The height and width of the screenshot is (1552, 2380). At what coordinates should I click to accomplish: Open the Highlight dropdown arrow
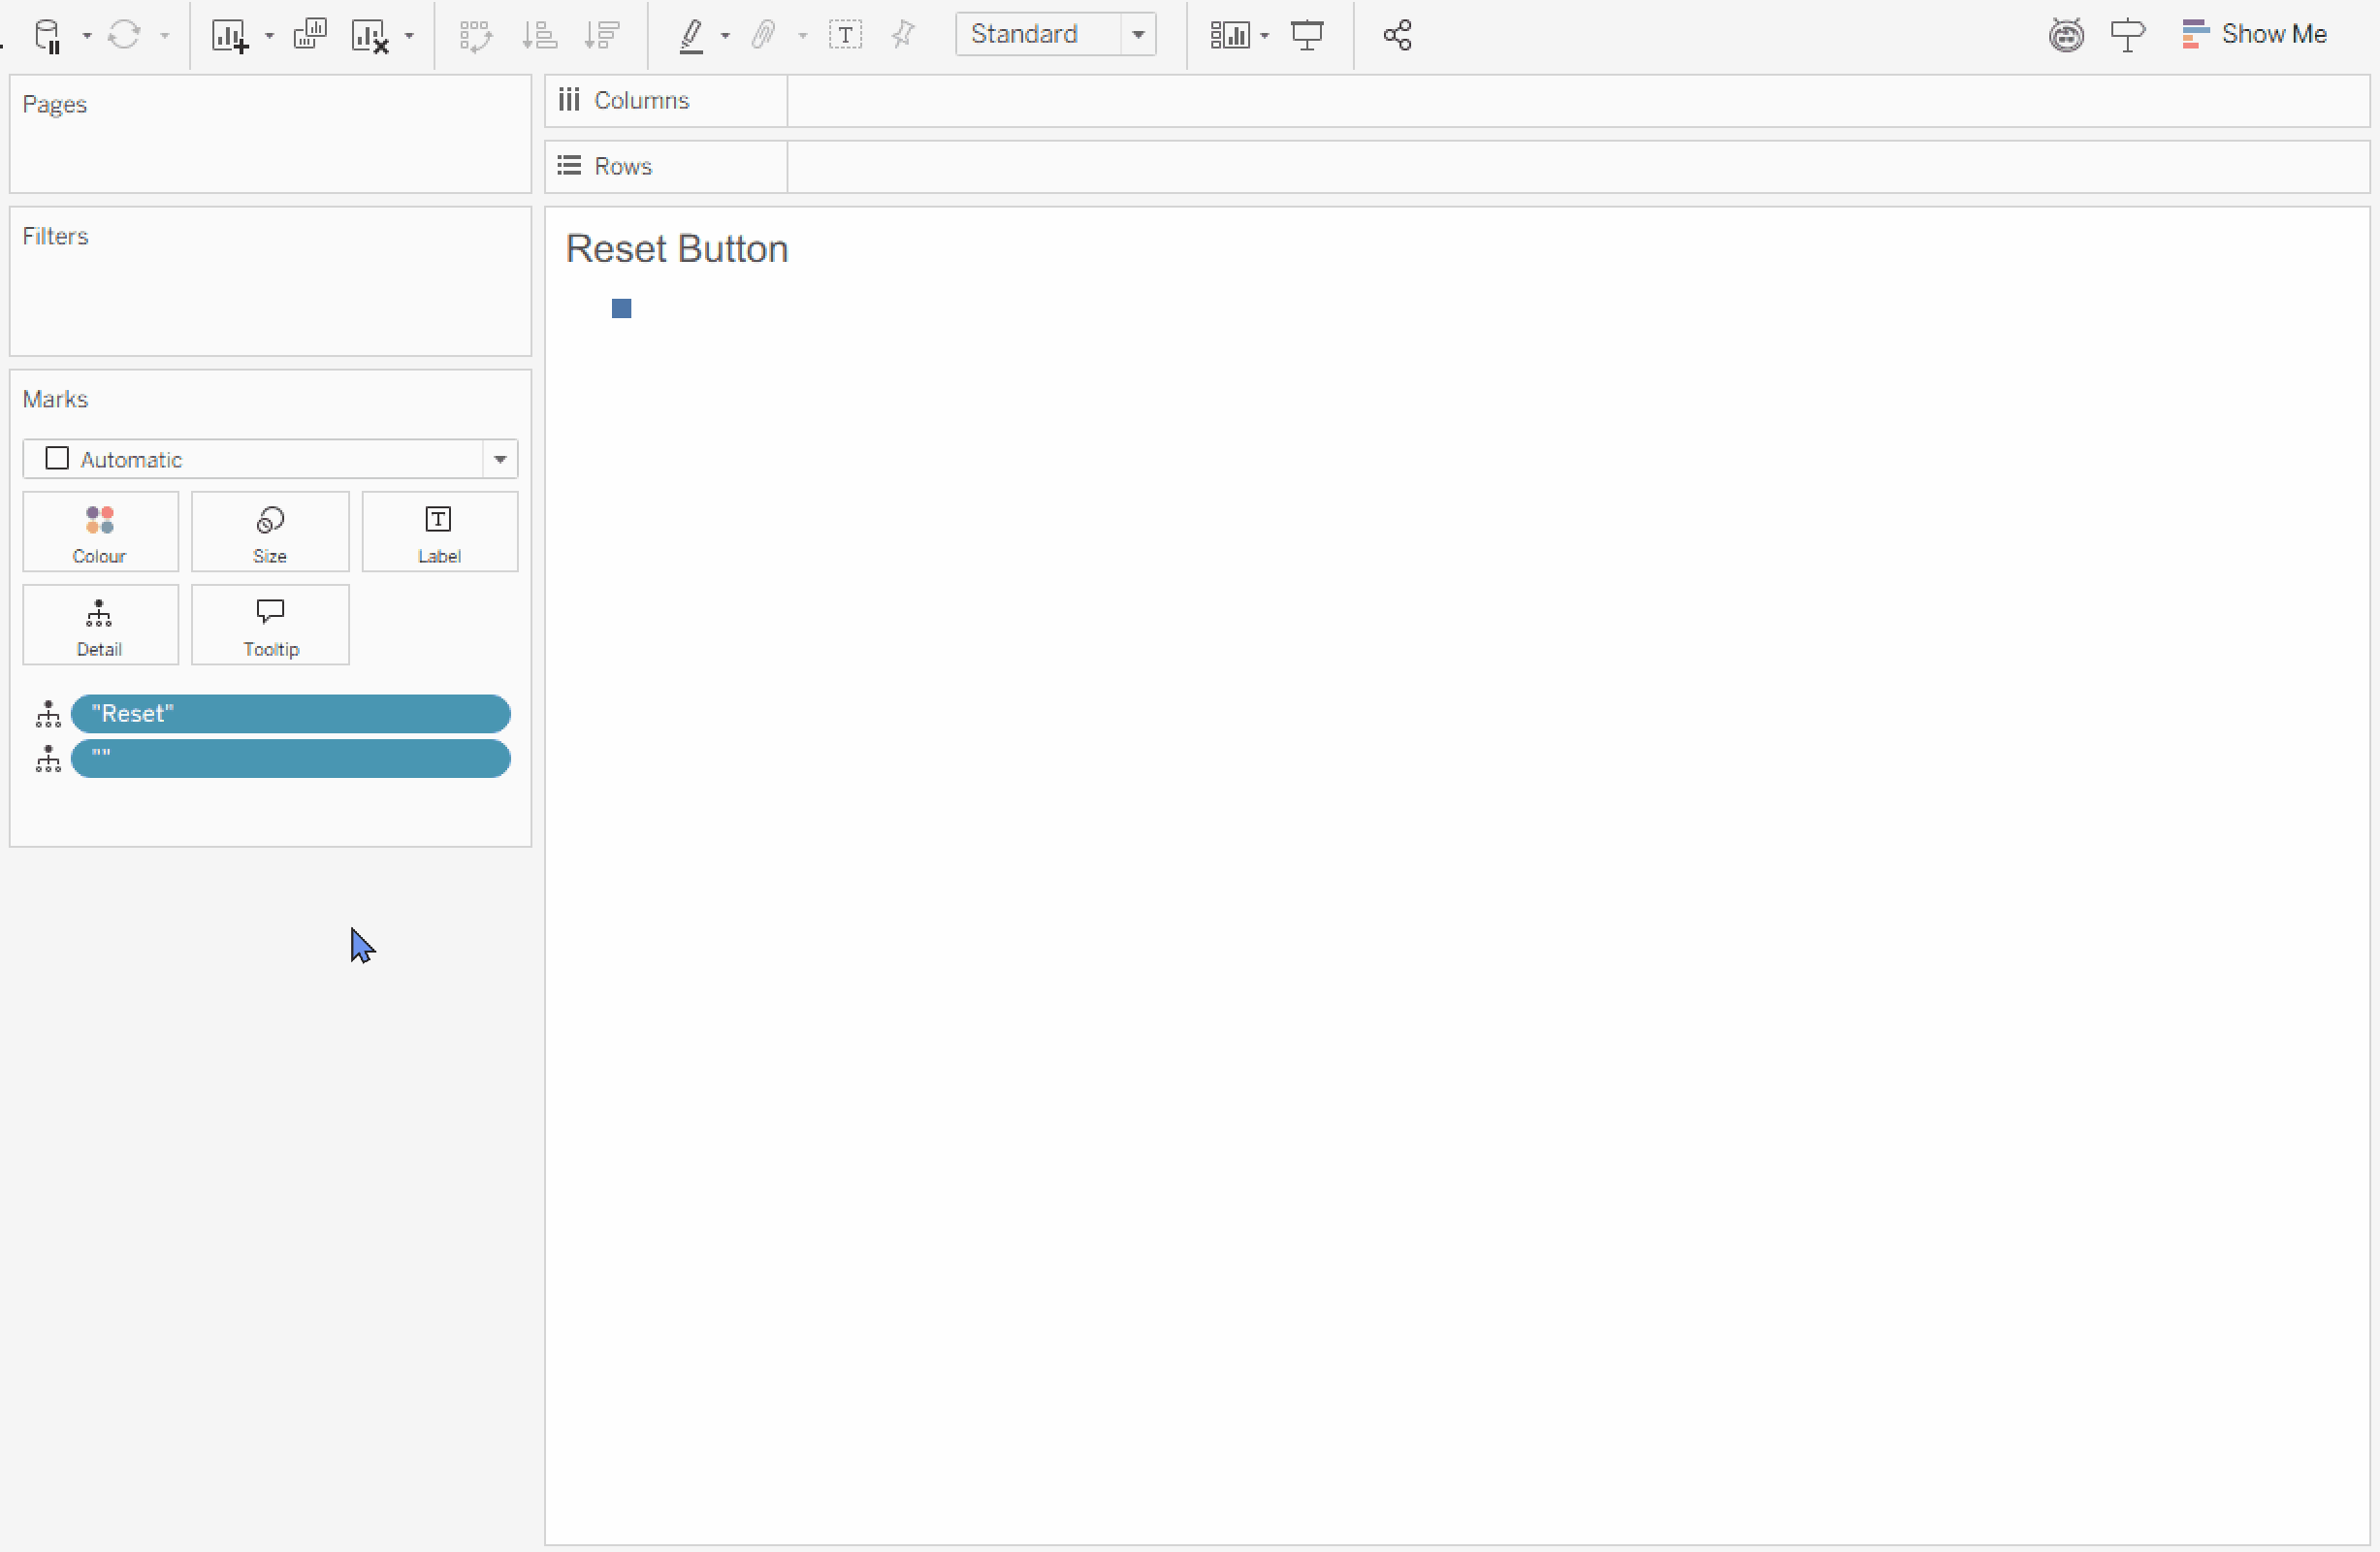coord(725,36)
